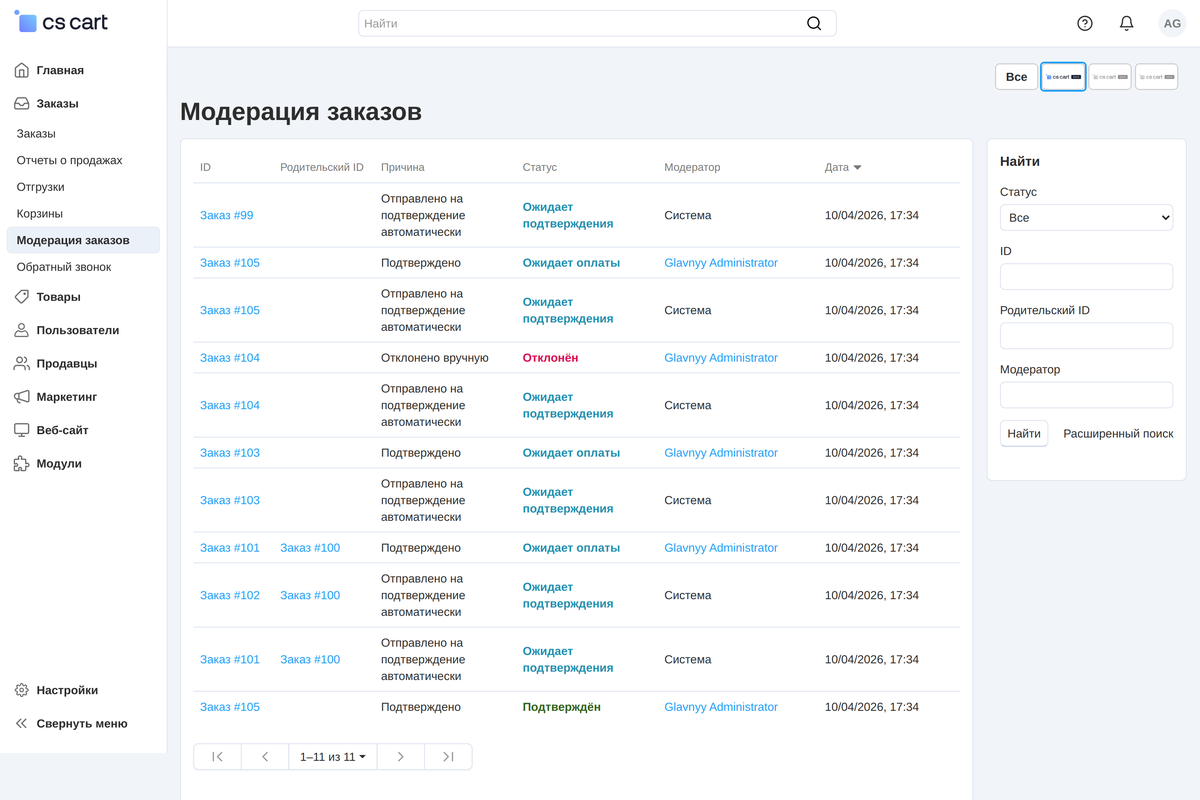Click the magnifier icon in the search bar
The width and height of the screenshot is (1200, 800).
point(814,23)
